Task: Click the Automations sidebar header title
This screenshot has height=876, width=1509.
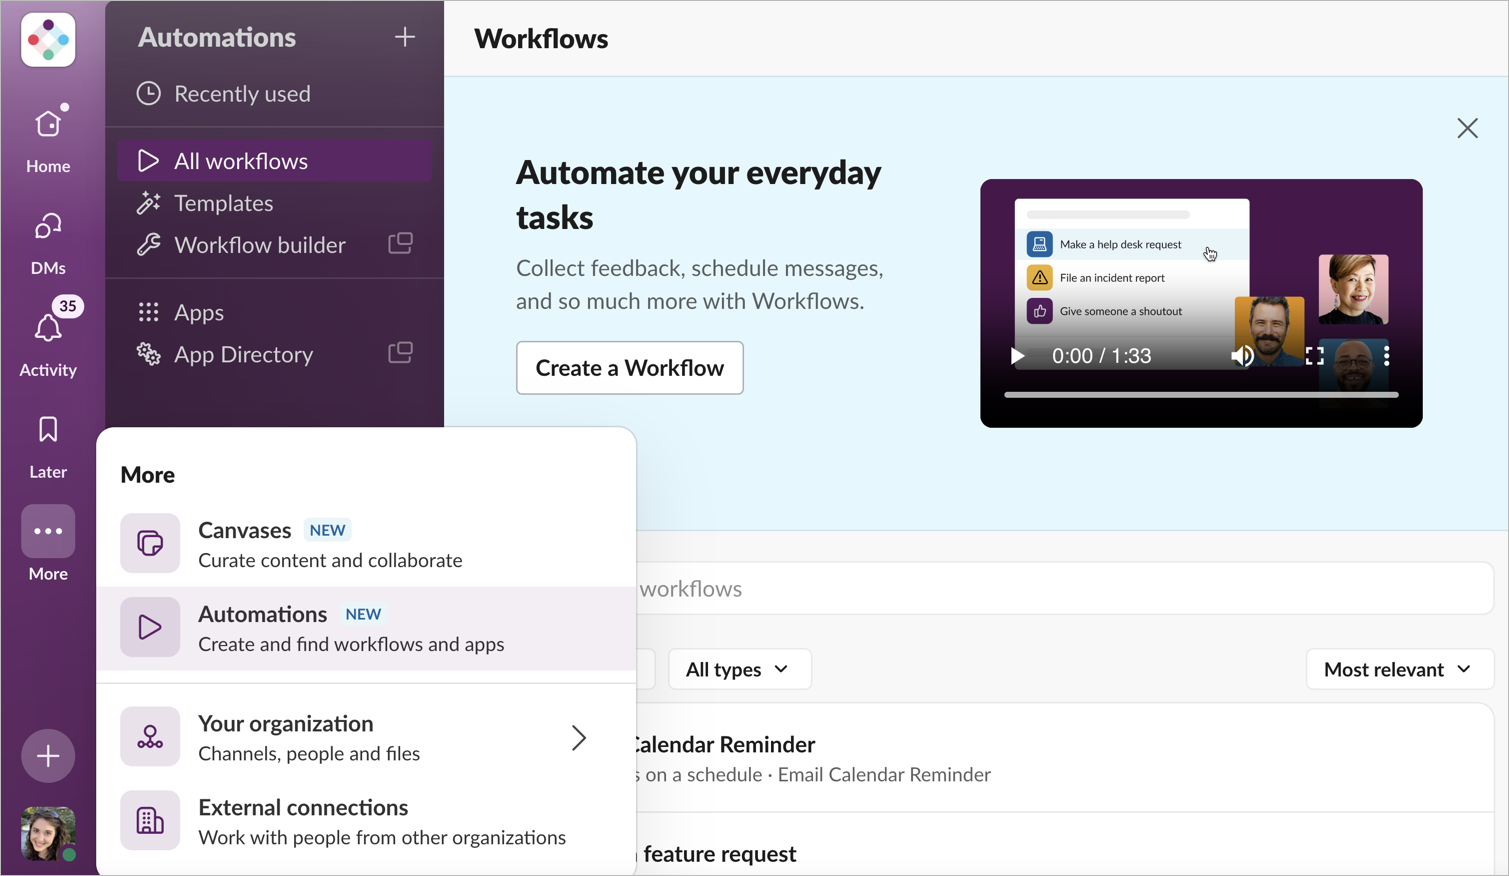Action: [x=217, y=37]
